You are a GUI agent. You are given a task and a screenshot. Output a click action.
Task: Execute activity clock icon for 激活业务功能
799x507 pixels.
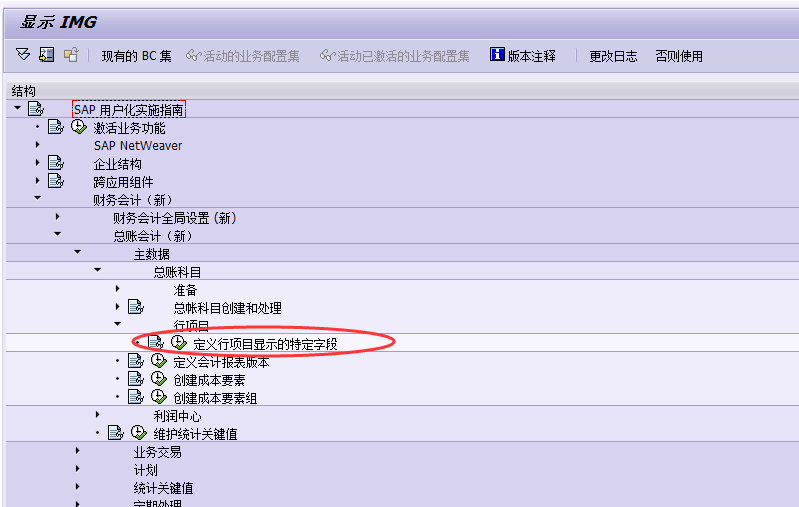(x=79, y=126)
